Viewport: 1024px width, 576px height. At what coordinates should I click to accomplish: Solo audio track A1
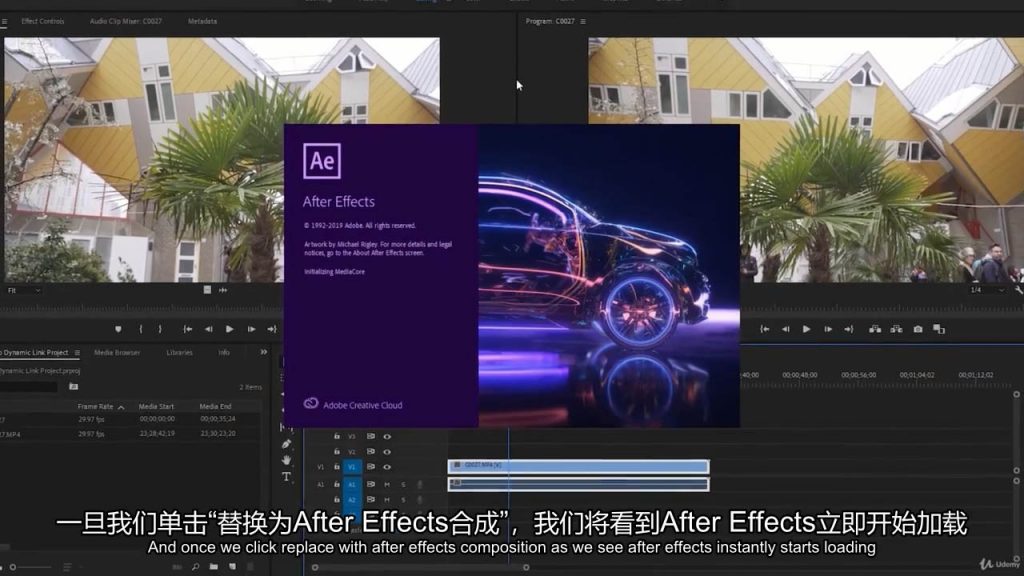(404, 484)
